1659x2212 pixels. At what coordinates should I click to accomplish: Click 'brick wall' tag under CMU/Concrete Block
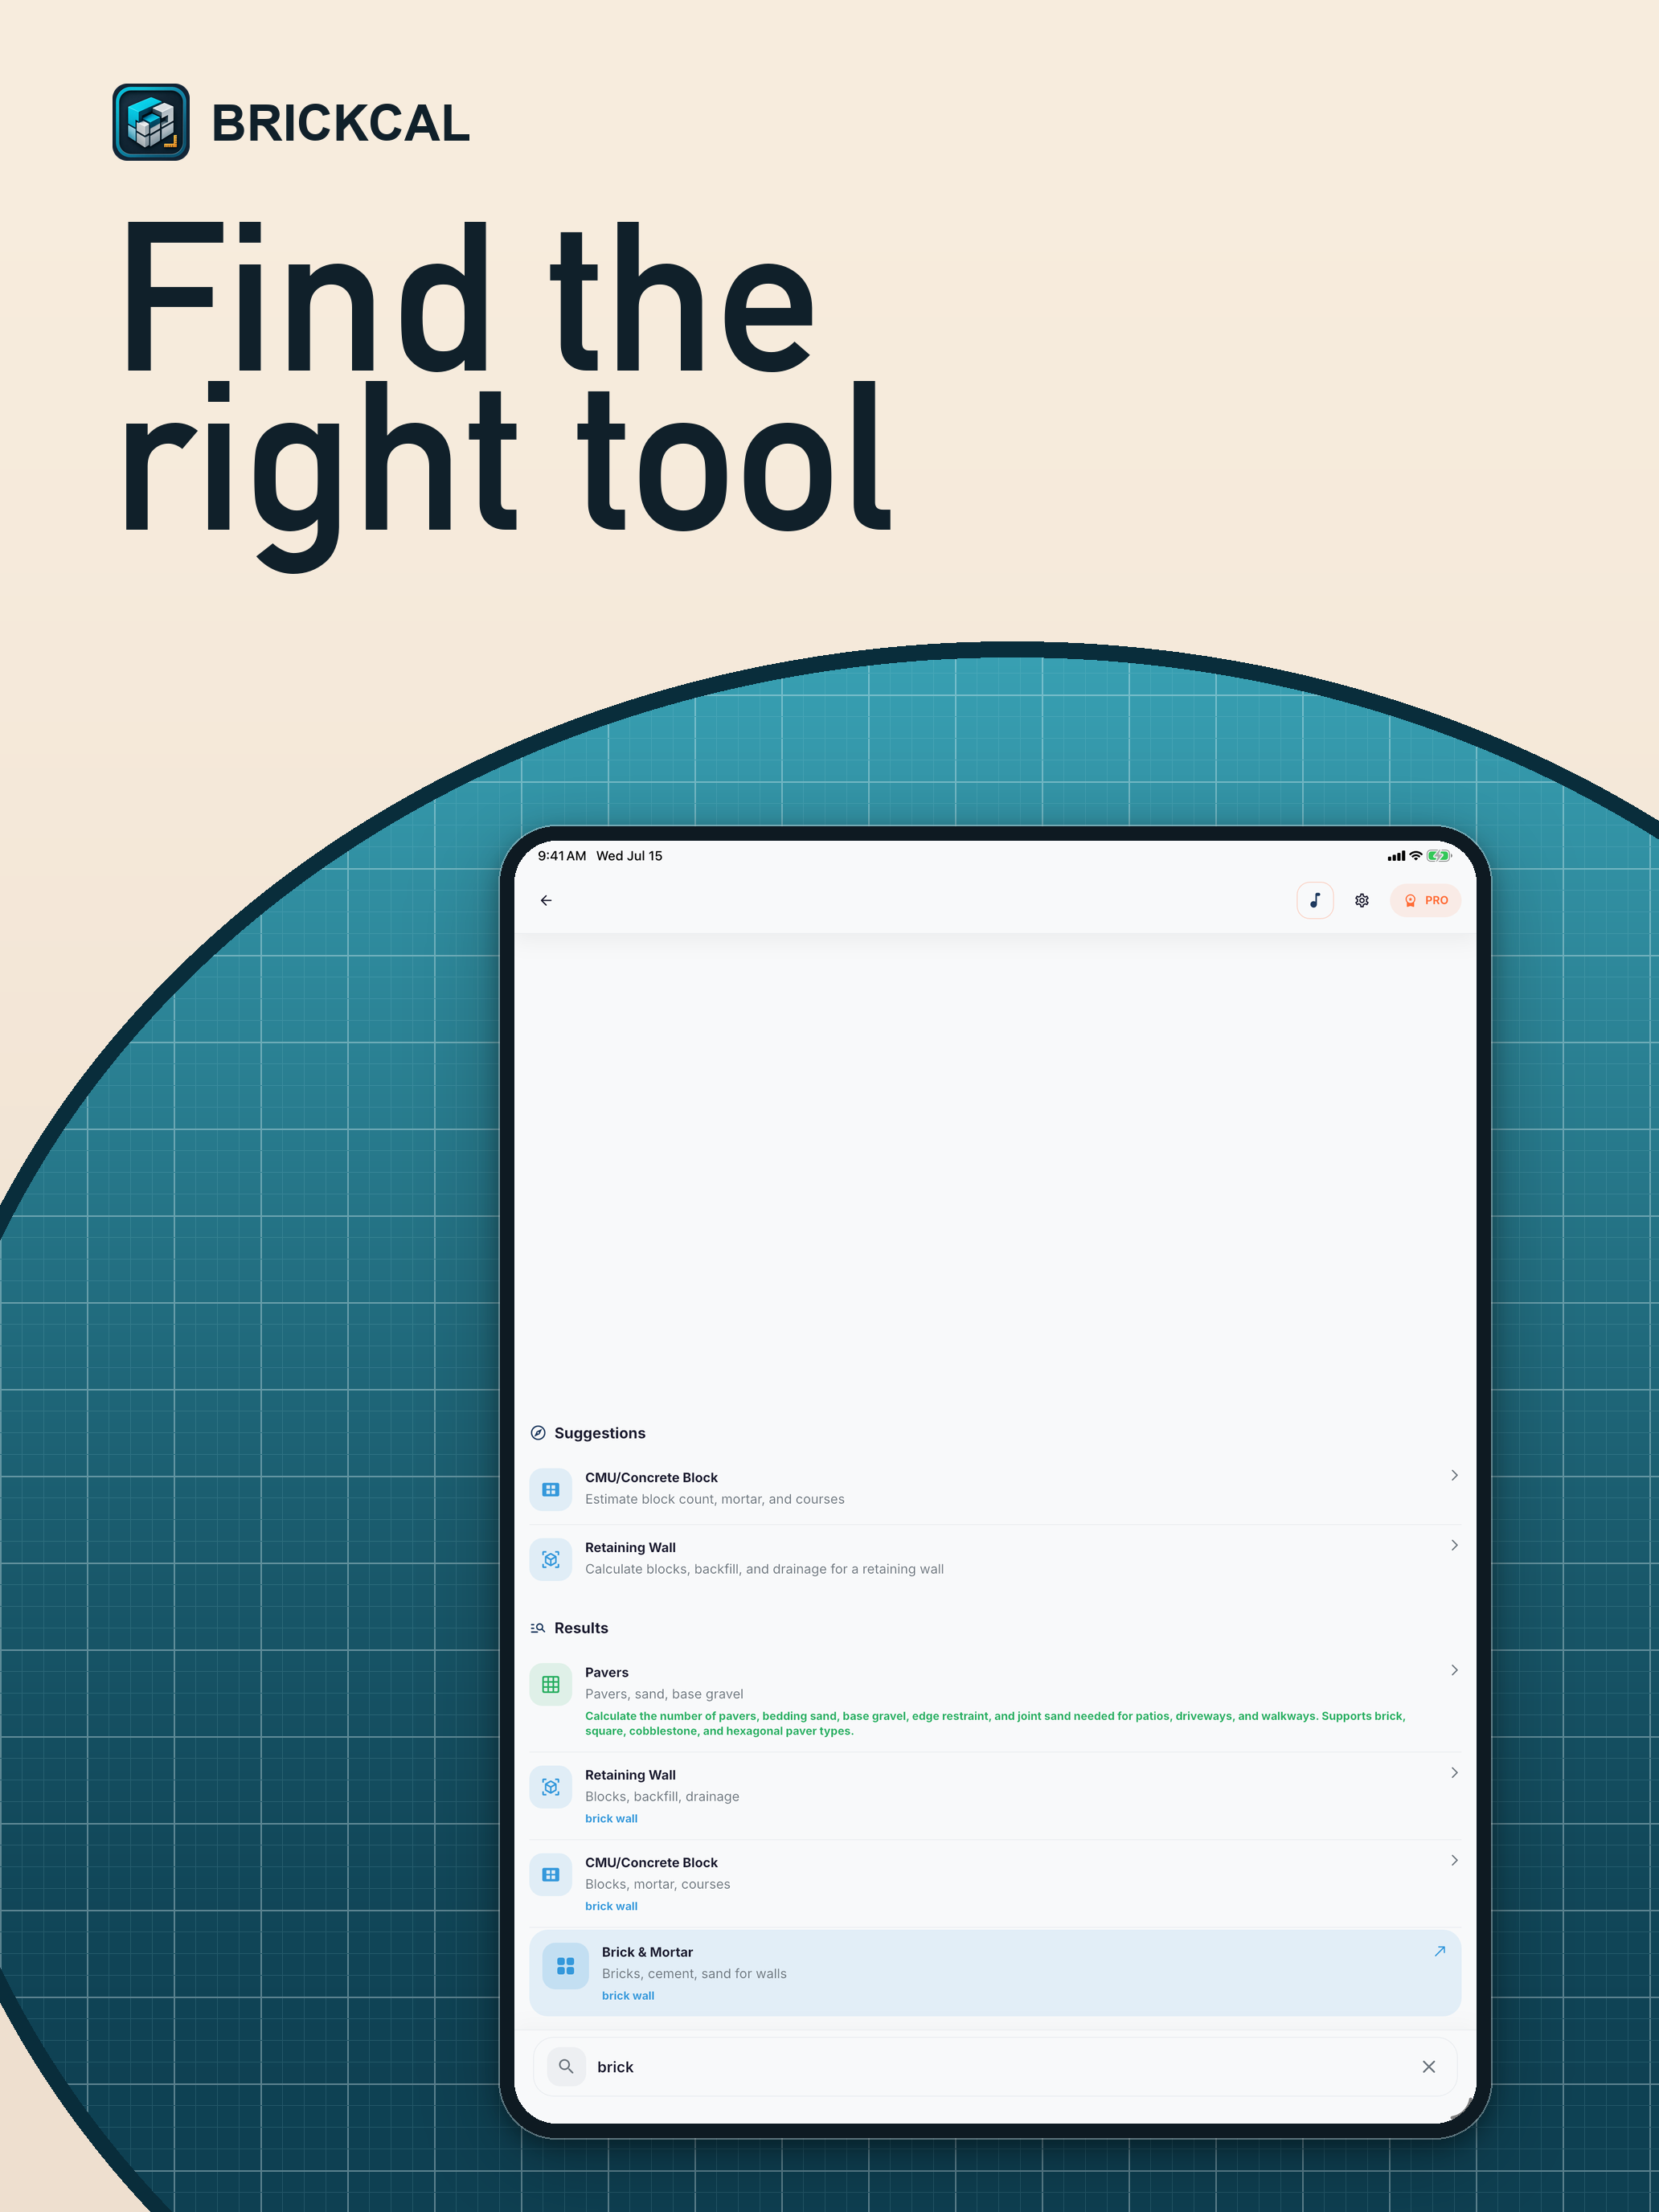611,1906
